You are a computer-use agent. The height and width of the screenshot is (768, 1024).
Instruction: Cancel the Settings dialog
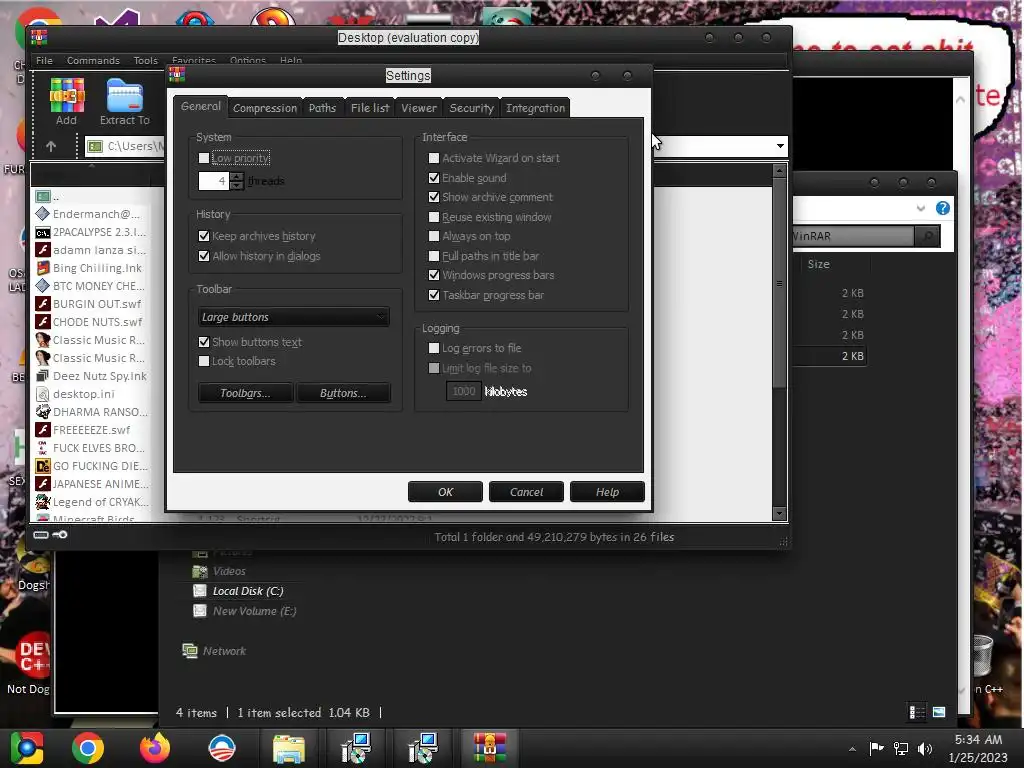click(526, 492)
